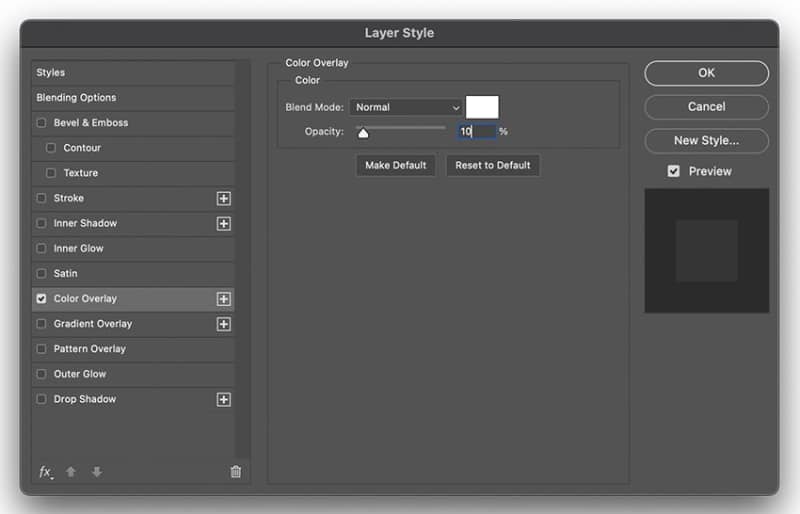The height and width of the screenshot is (514, 800).
Task: Click the Opacity percentage input field
Action: (x=477, y=132)
